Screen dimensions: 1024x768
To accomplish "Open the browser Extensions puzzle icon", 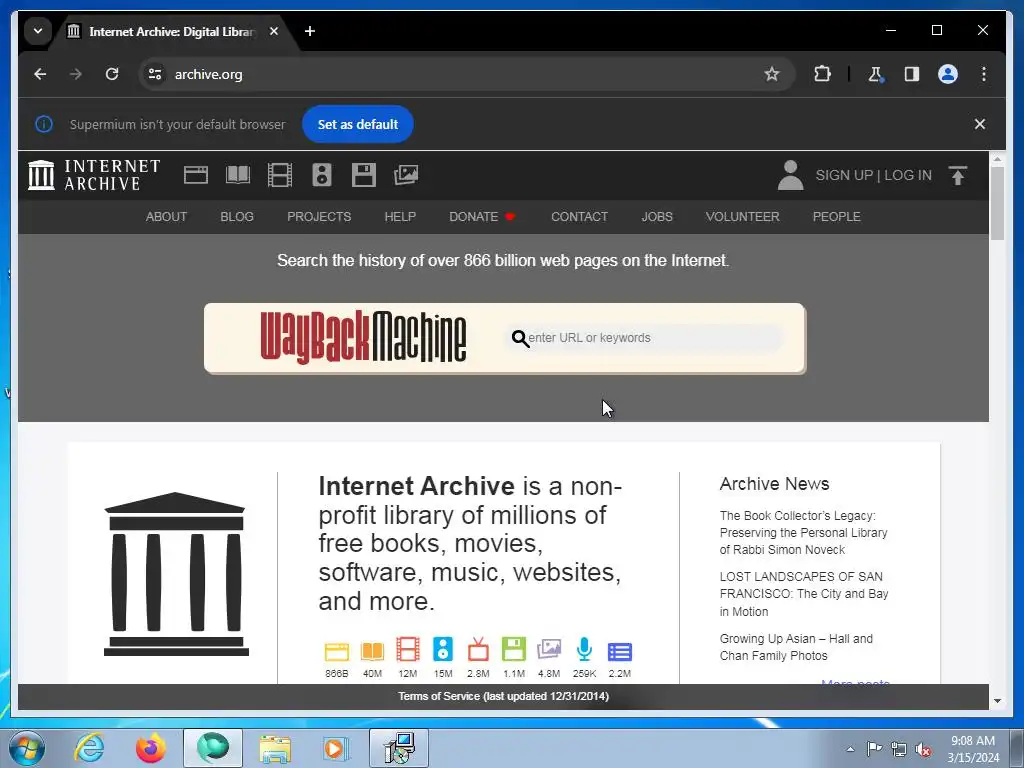I will point(822,74).
